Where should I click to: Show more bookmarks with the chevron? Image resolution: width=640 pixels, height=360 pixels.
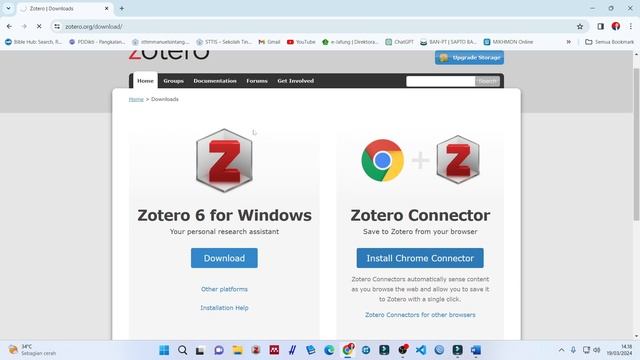[x=568, y=42]
